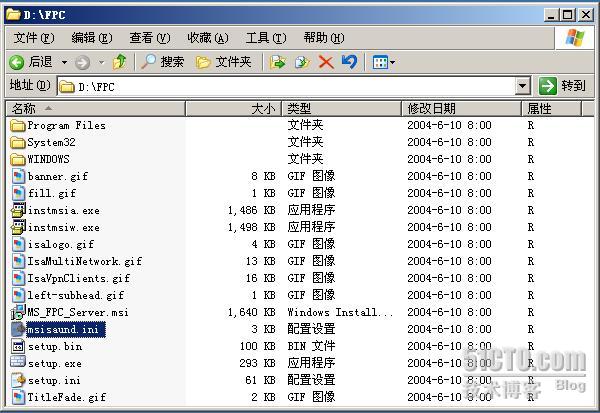600x413 pixels.
Task: Open the Views icon dropdown
Action: (x=384, y=62)
